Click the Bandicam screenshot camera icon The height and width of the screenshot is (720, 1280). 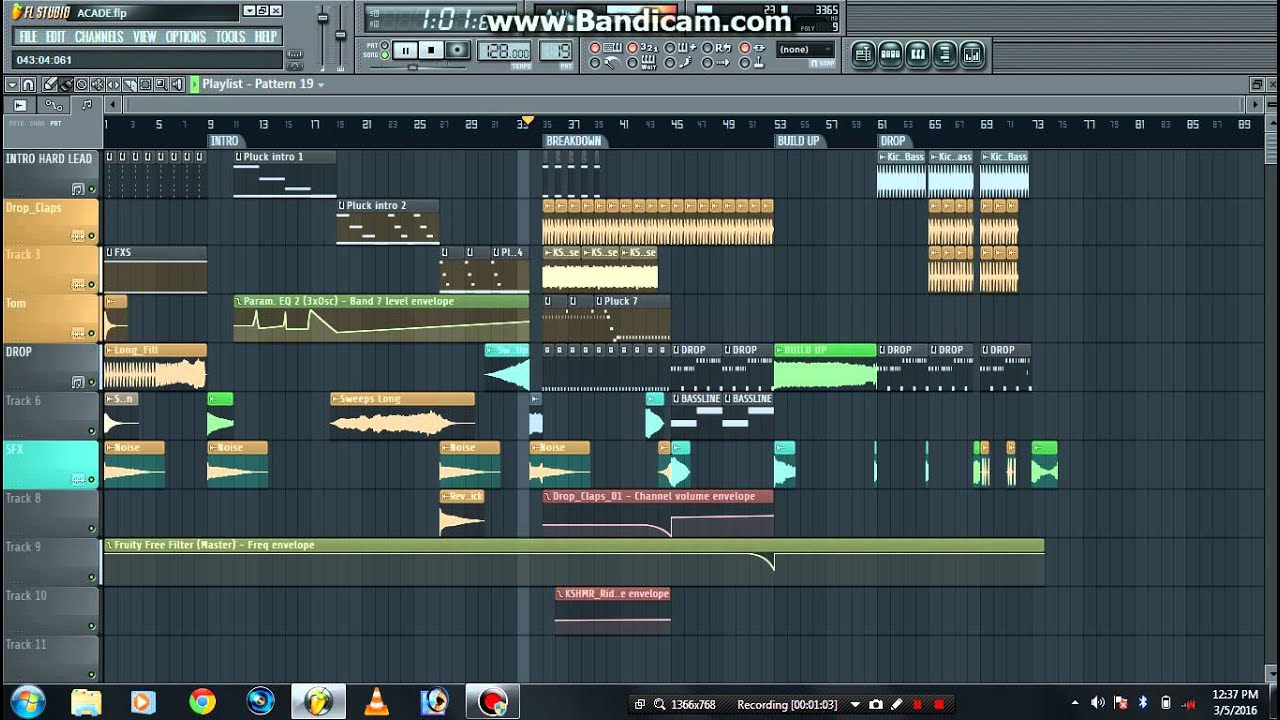[876, 704]
